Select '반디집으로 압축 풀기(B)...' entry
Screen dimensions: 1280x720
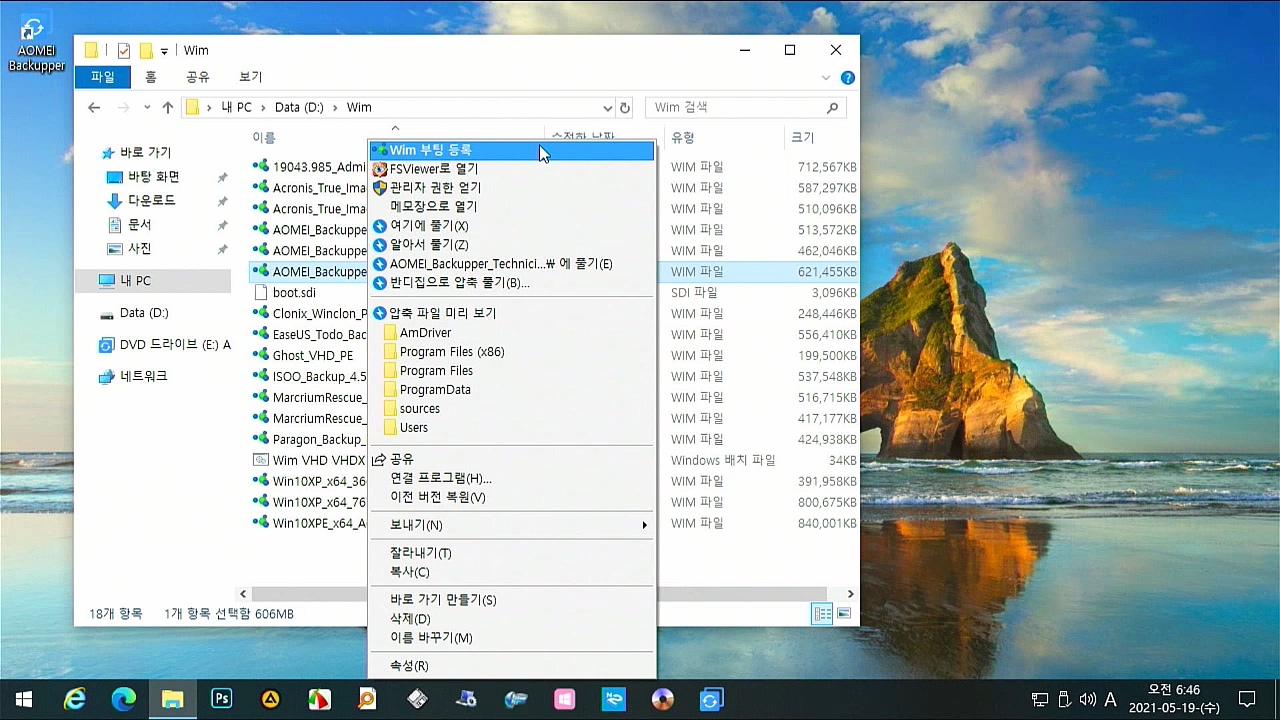click(512, 283)
